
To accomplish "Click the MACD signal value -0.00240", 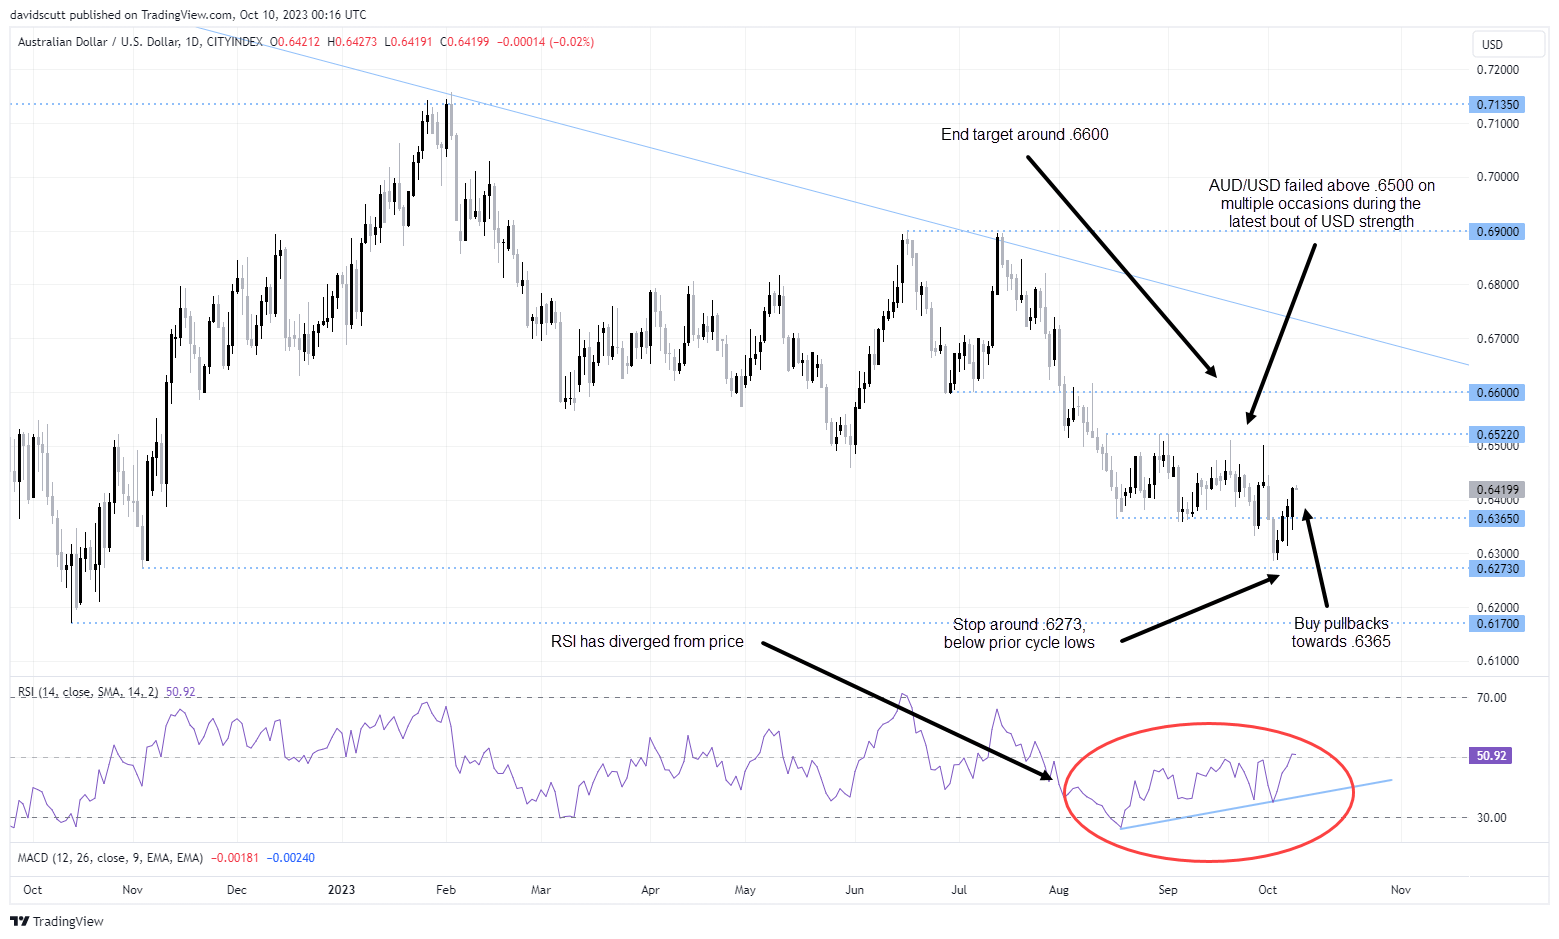I will click(x=291, y=858).
